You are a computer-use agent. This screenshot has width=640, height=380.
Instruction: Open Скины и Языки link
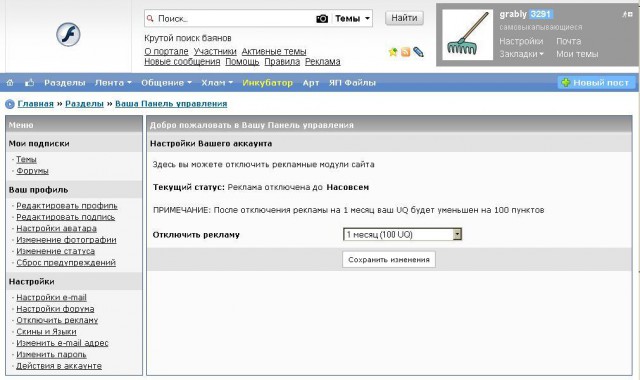click(46, 332)
